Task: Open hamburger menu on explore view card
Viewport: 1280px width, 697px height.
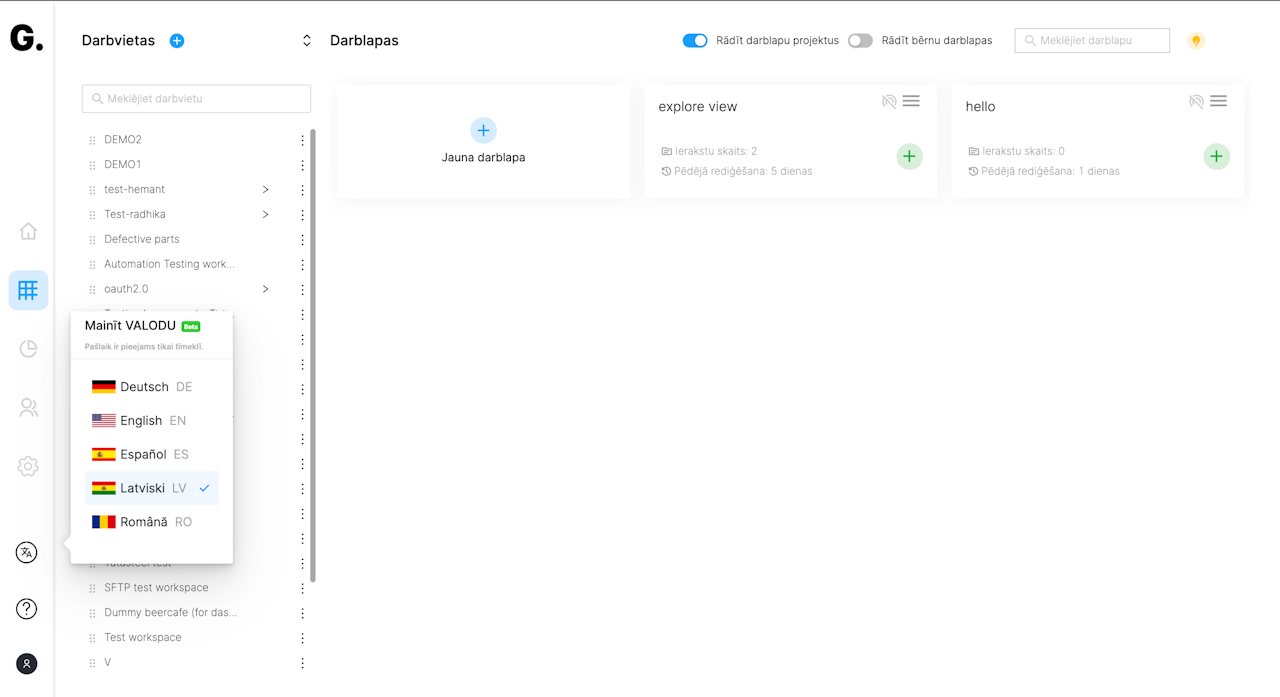Action: [x=911, y=101]
